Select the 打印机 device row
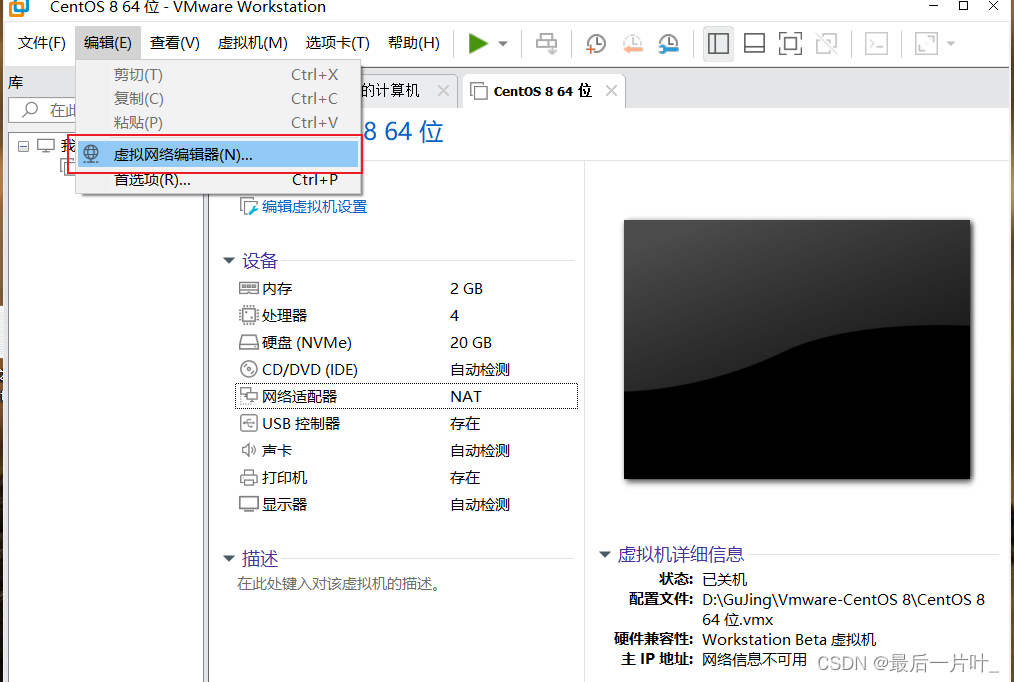The image size is (1014, 682). pos(406,478)
